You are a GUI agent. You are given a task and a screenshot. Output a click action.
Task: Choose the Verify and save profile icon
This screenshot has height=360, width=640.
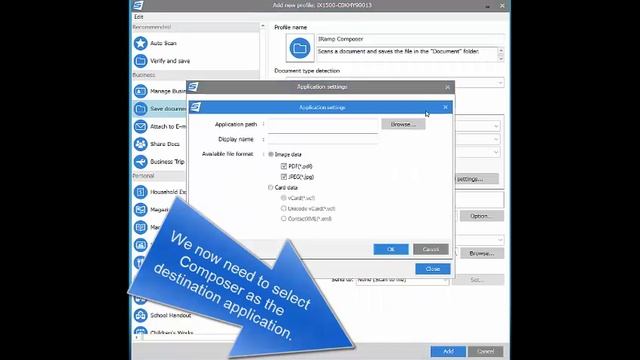[x=140, y=61]
